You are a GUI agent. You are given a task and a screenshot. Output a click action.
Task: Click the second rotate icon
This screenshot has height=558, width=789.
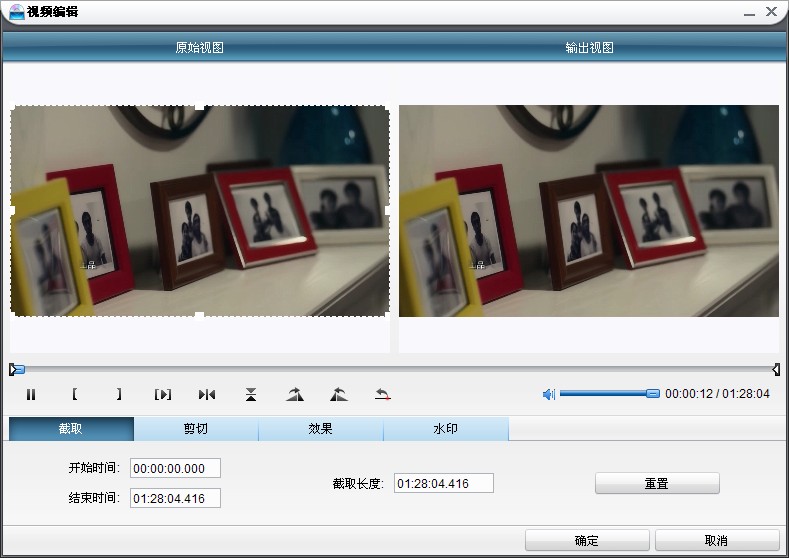(x=339, y=395)
